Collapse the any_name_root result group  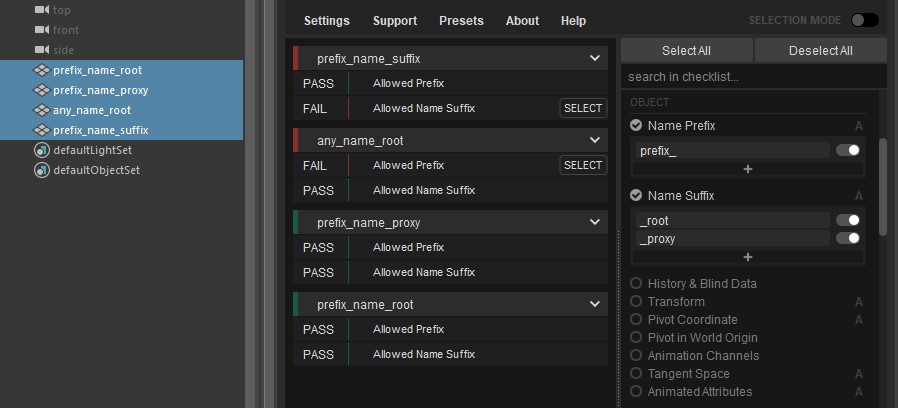(595, 140)
